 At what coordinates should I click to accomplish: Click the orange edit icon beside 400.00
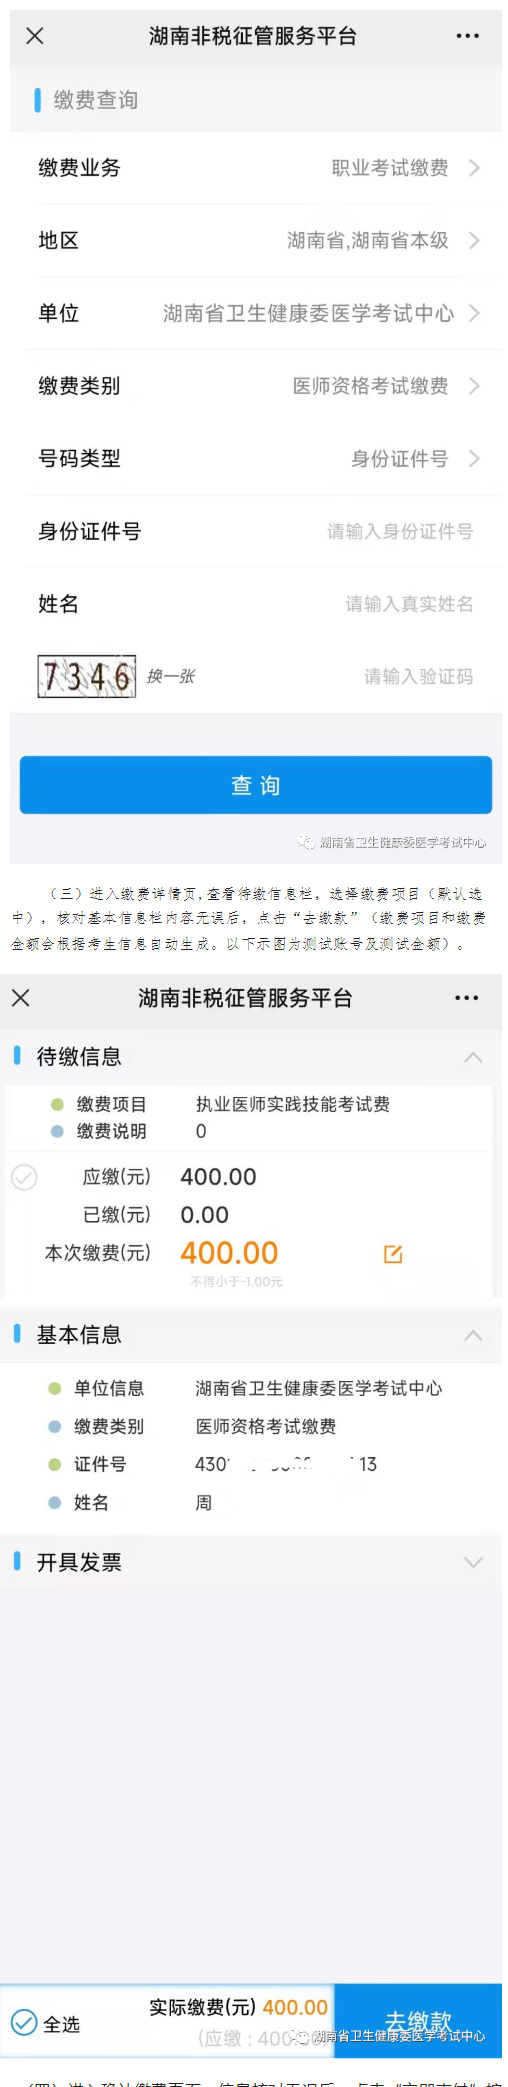pyautogui.click(x=393, y=1254)
